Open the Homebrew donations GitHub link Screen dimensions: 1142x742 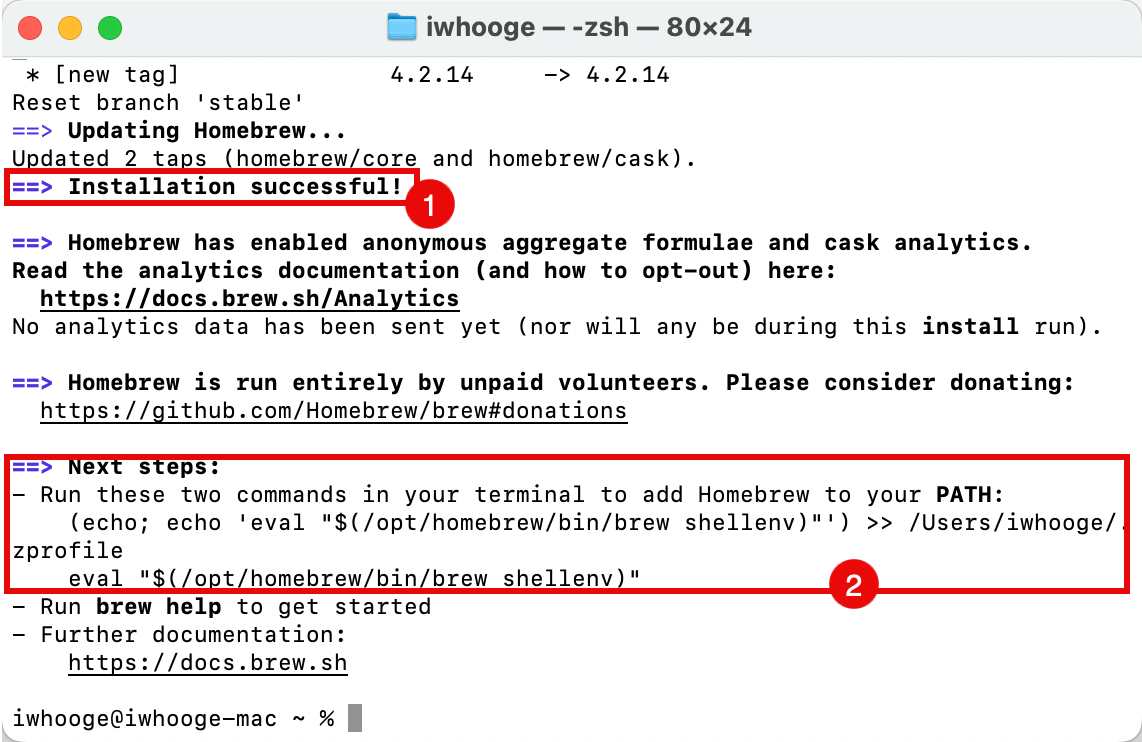[x=334, y=411]
